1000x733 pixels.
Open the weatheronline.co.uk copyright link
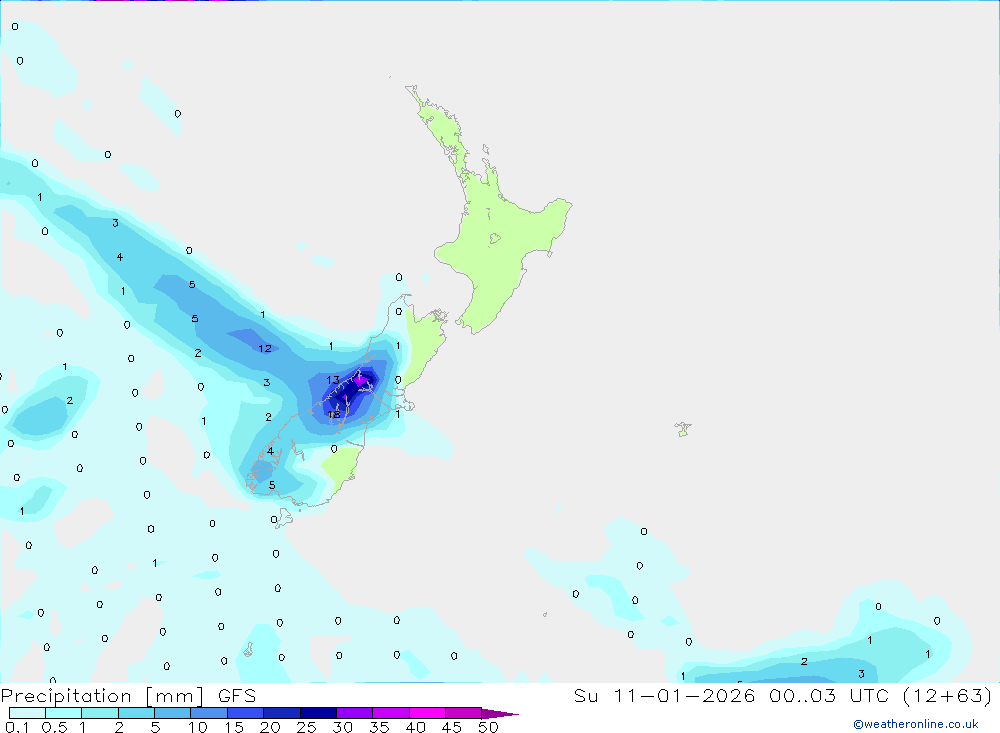coord(915,724)
